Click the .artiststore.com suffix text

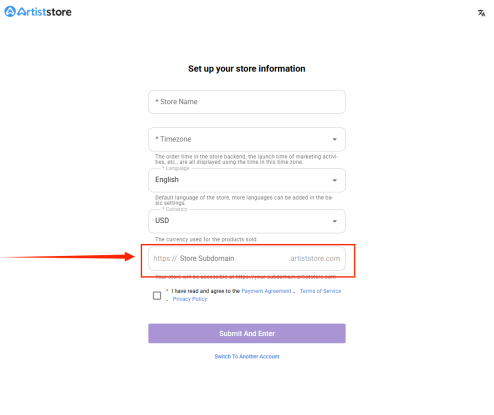pos(314,258)
